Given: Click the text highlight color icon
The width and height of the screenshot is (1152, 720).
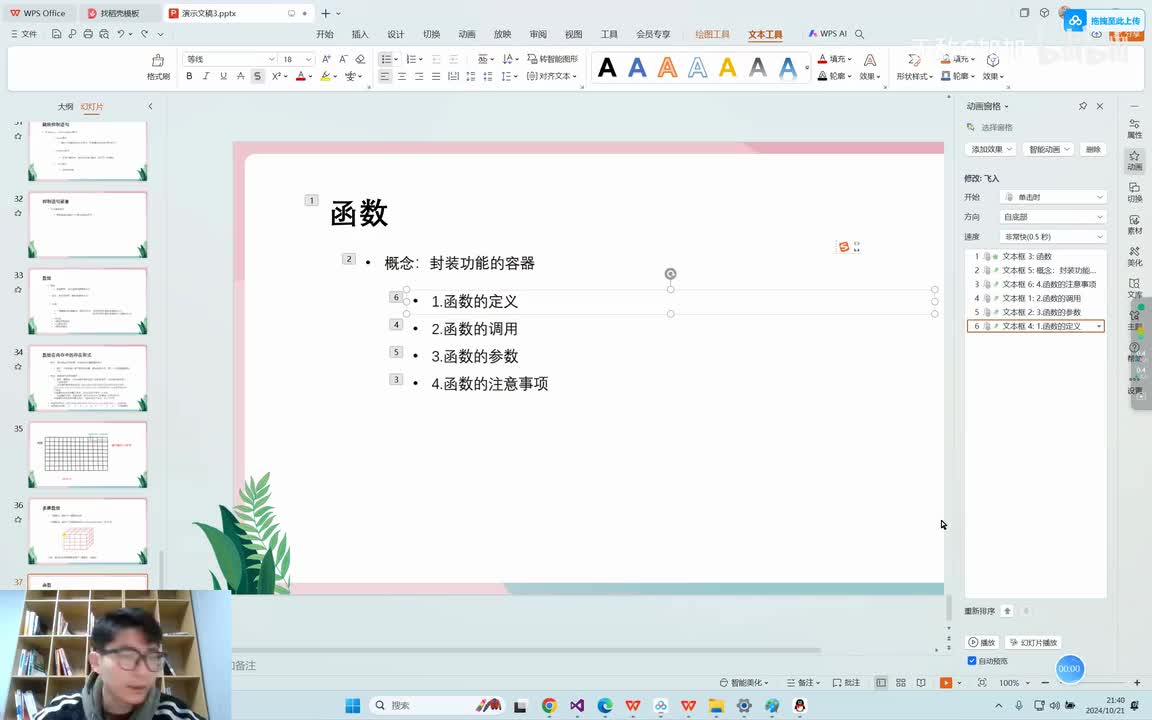Looking at the screenshot, I should (325, 76).
